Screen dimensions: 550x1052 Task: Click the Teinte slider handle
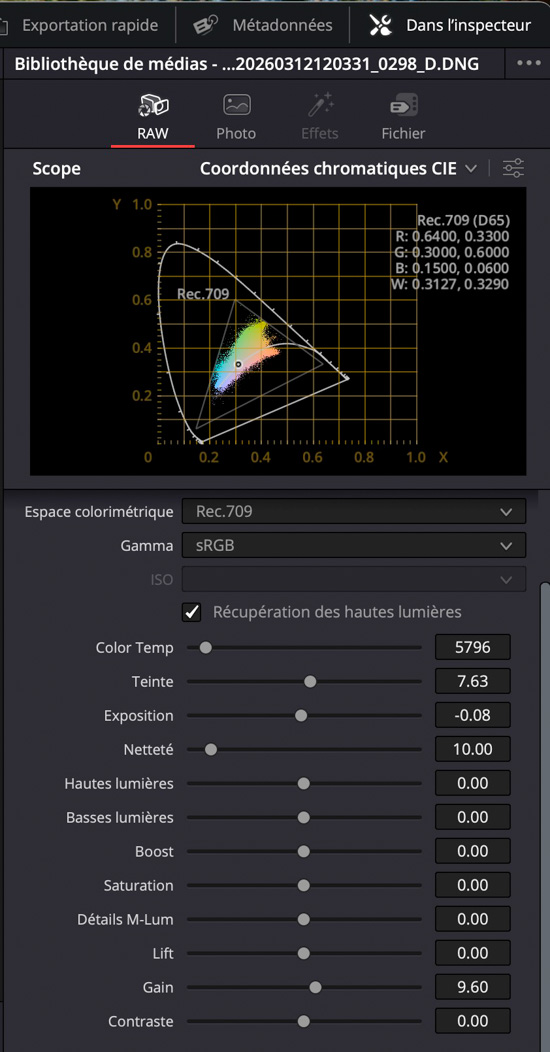310,682
